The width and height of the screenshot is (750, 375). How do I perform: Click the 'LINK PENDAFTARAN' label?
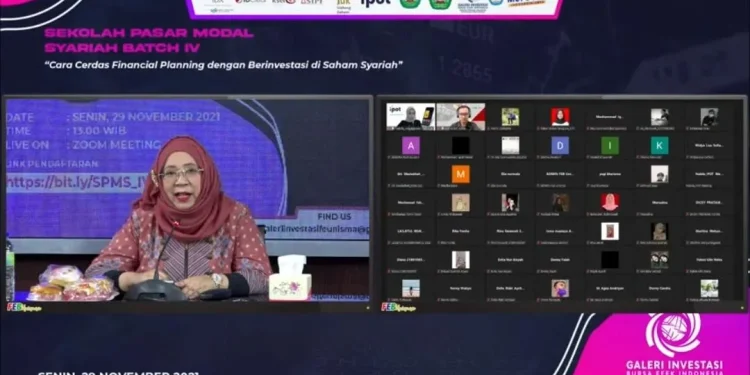53,164
